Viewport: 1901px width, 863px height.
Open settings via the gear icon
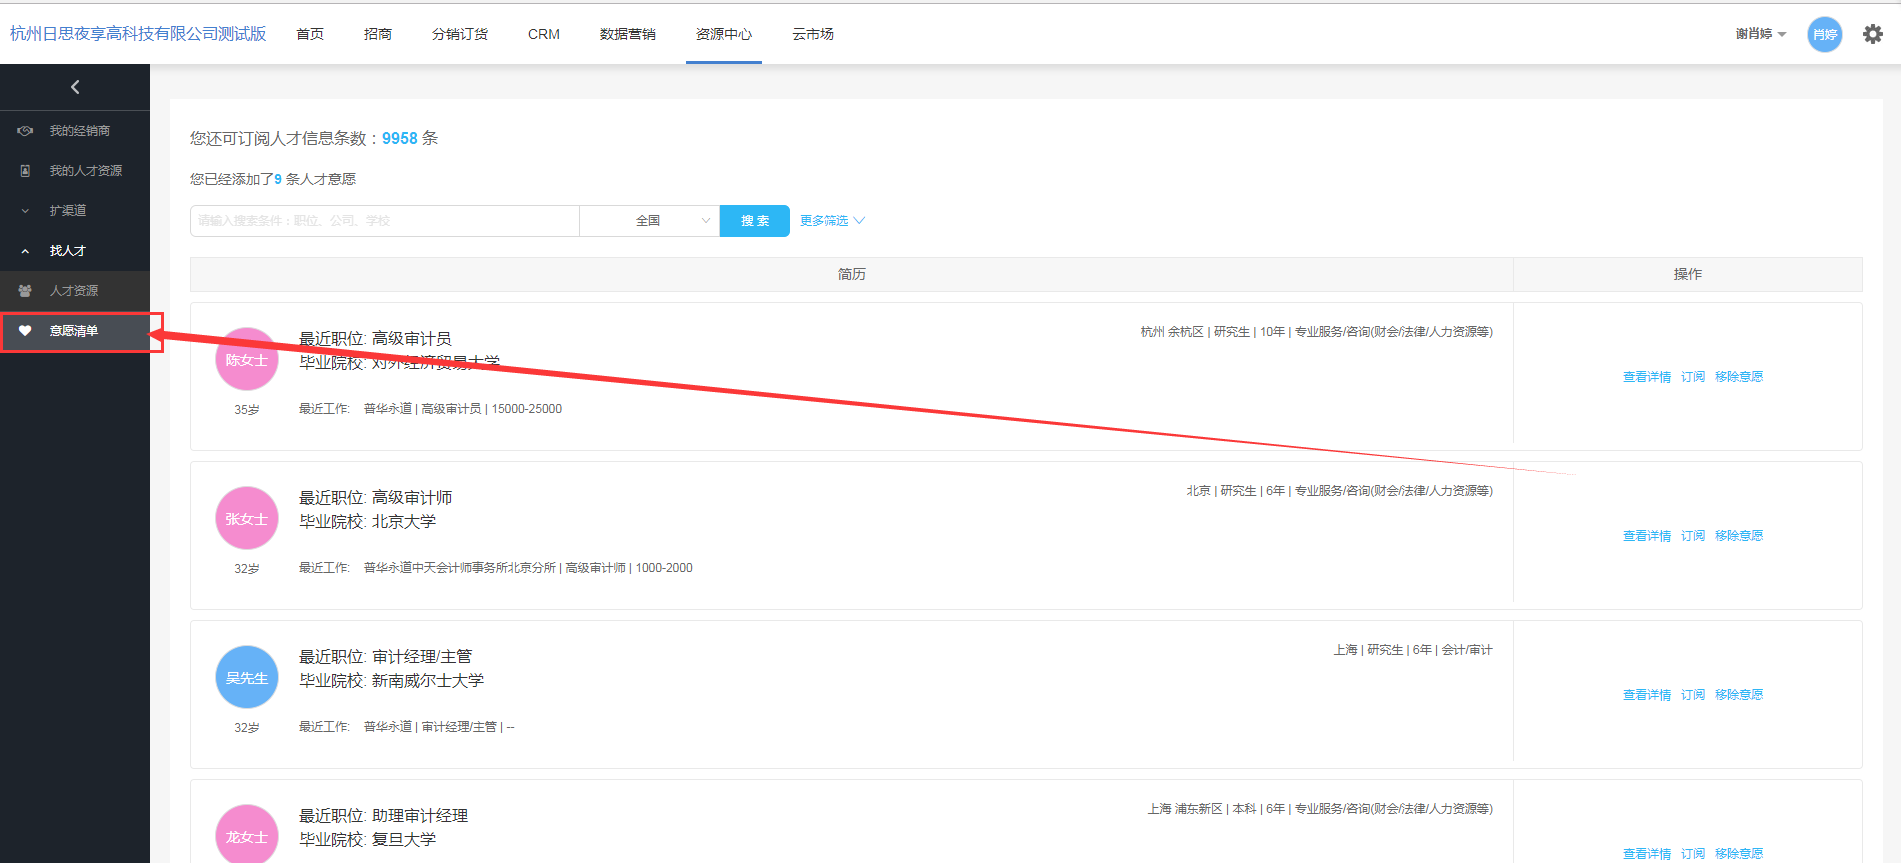pyautogui.click(x=1872, y=34)
